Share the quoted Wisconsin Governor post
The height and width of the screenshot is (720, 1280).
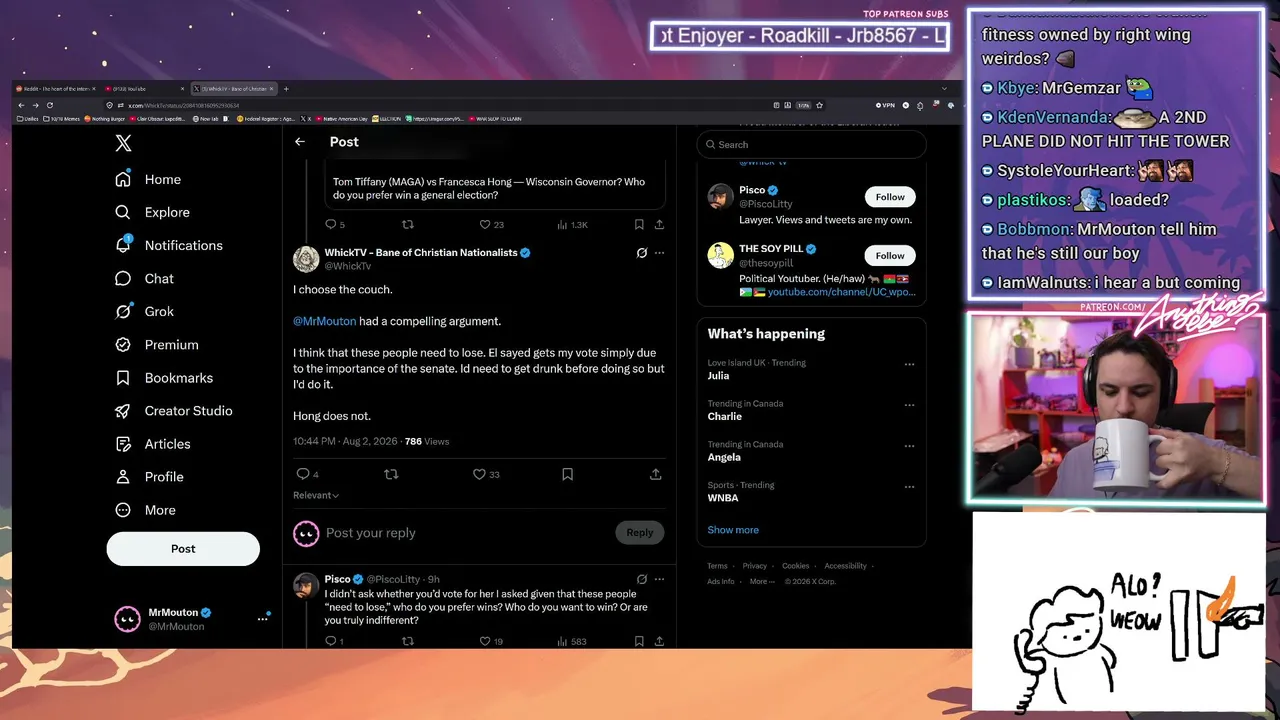[x=659, y=225]
